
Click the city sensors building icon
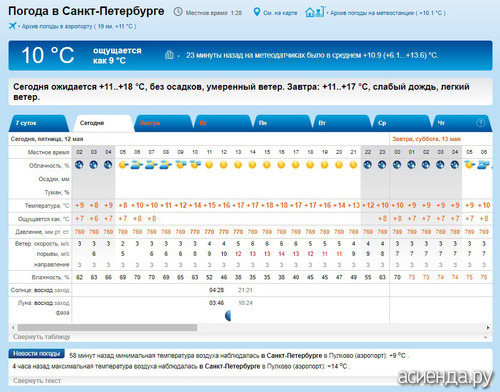[169, 55]
